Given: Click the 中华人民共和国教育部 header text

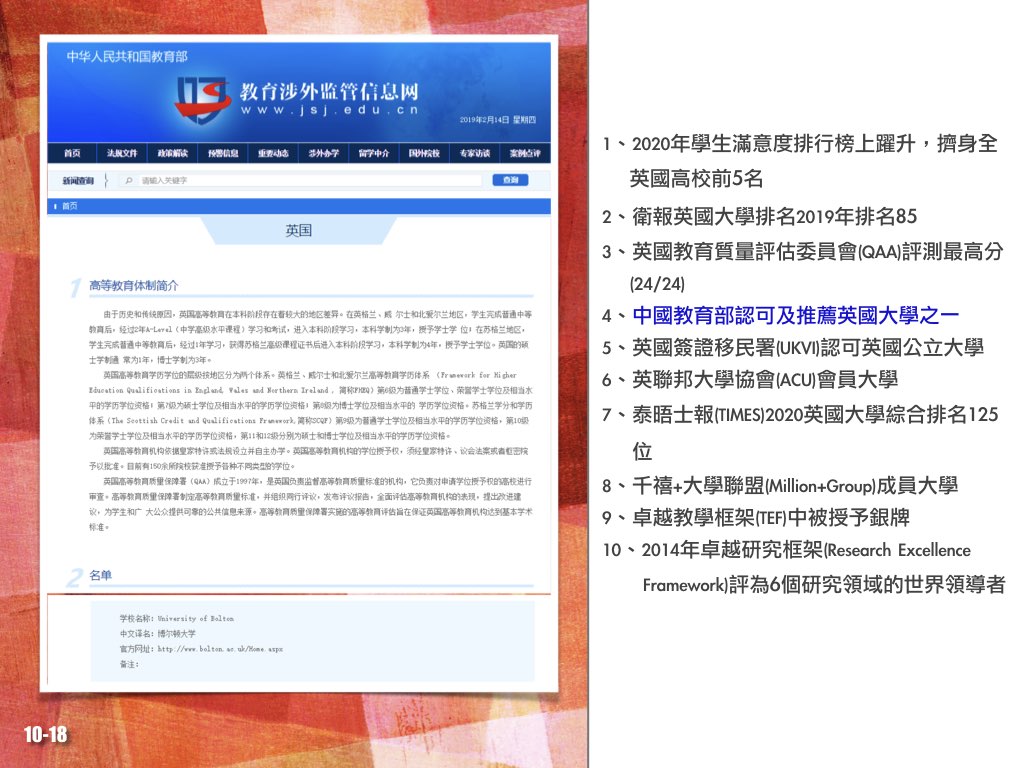Looking at the screenshot, I should pyautogui.click(x=127, y=57).
